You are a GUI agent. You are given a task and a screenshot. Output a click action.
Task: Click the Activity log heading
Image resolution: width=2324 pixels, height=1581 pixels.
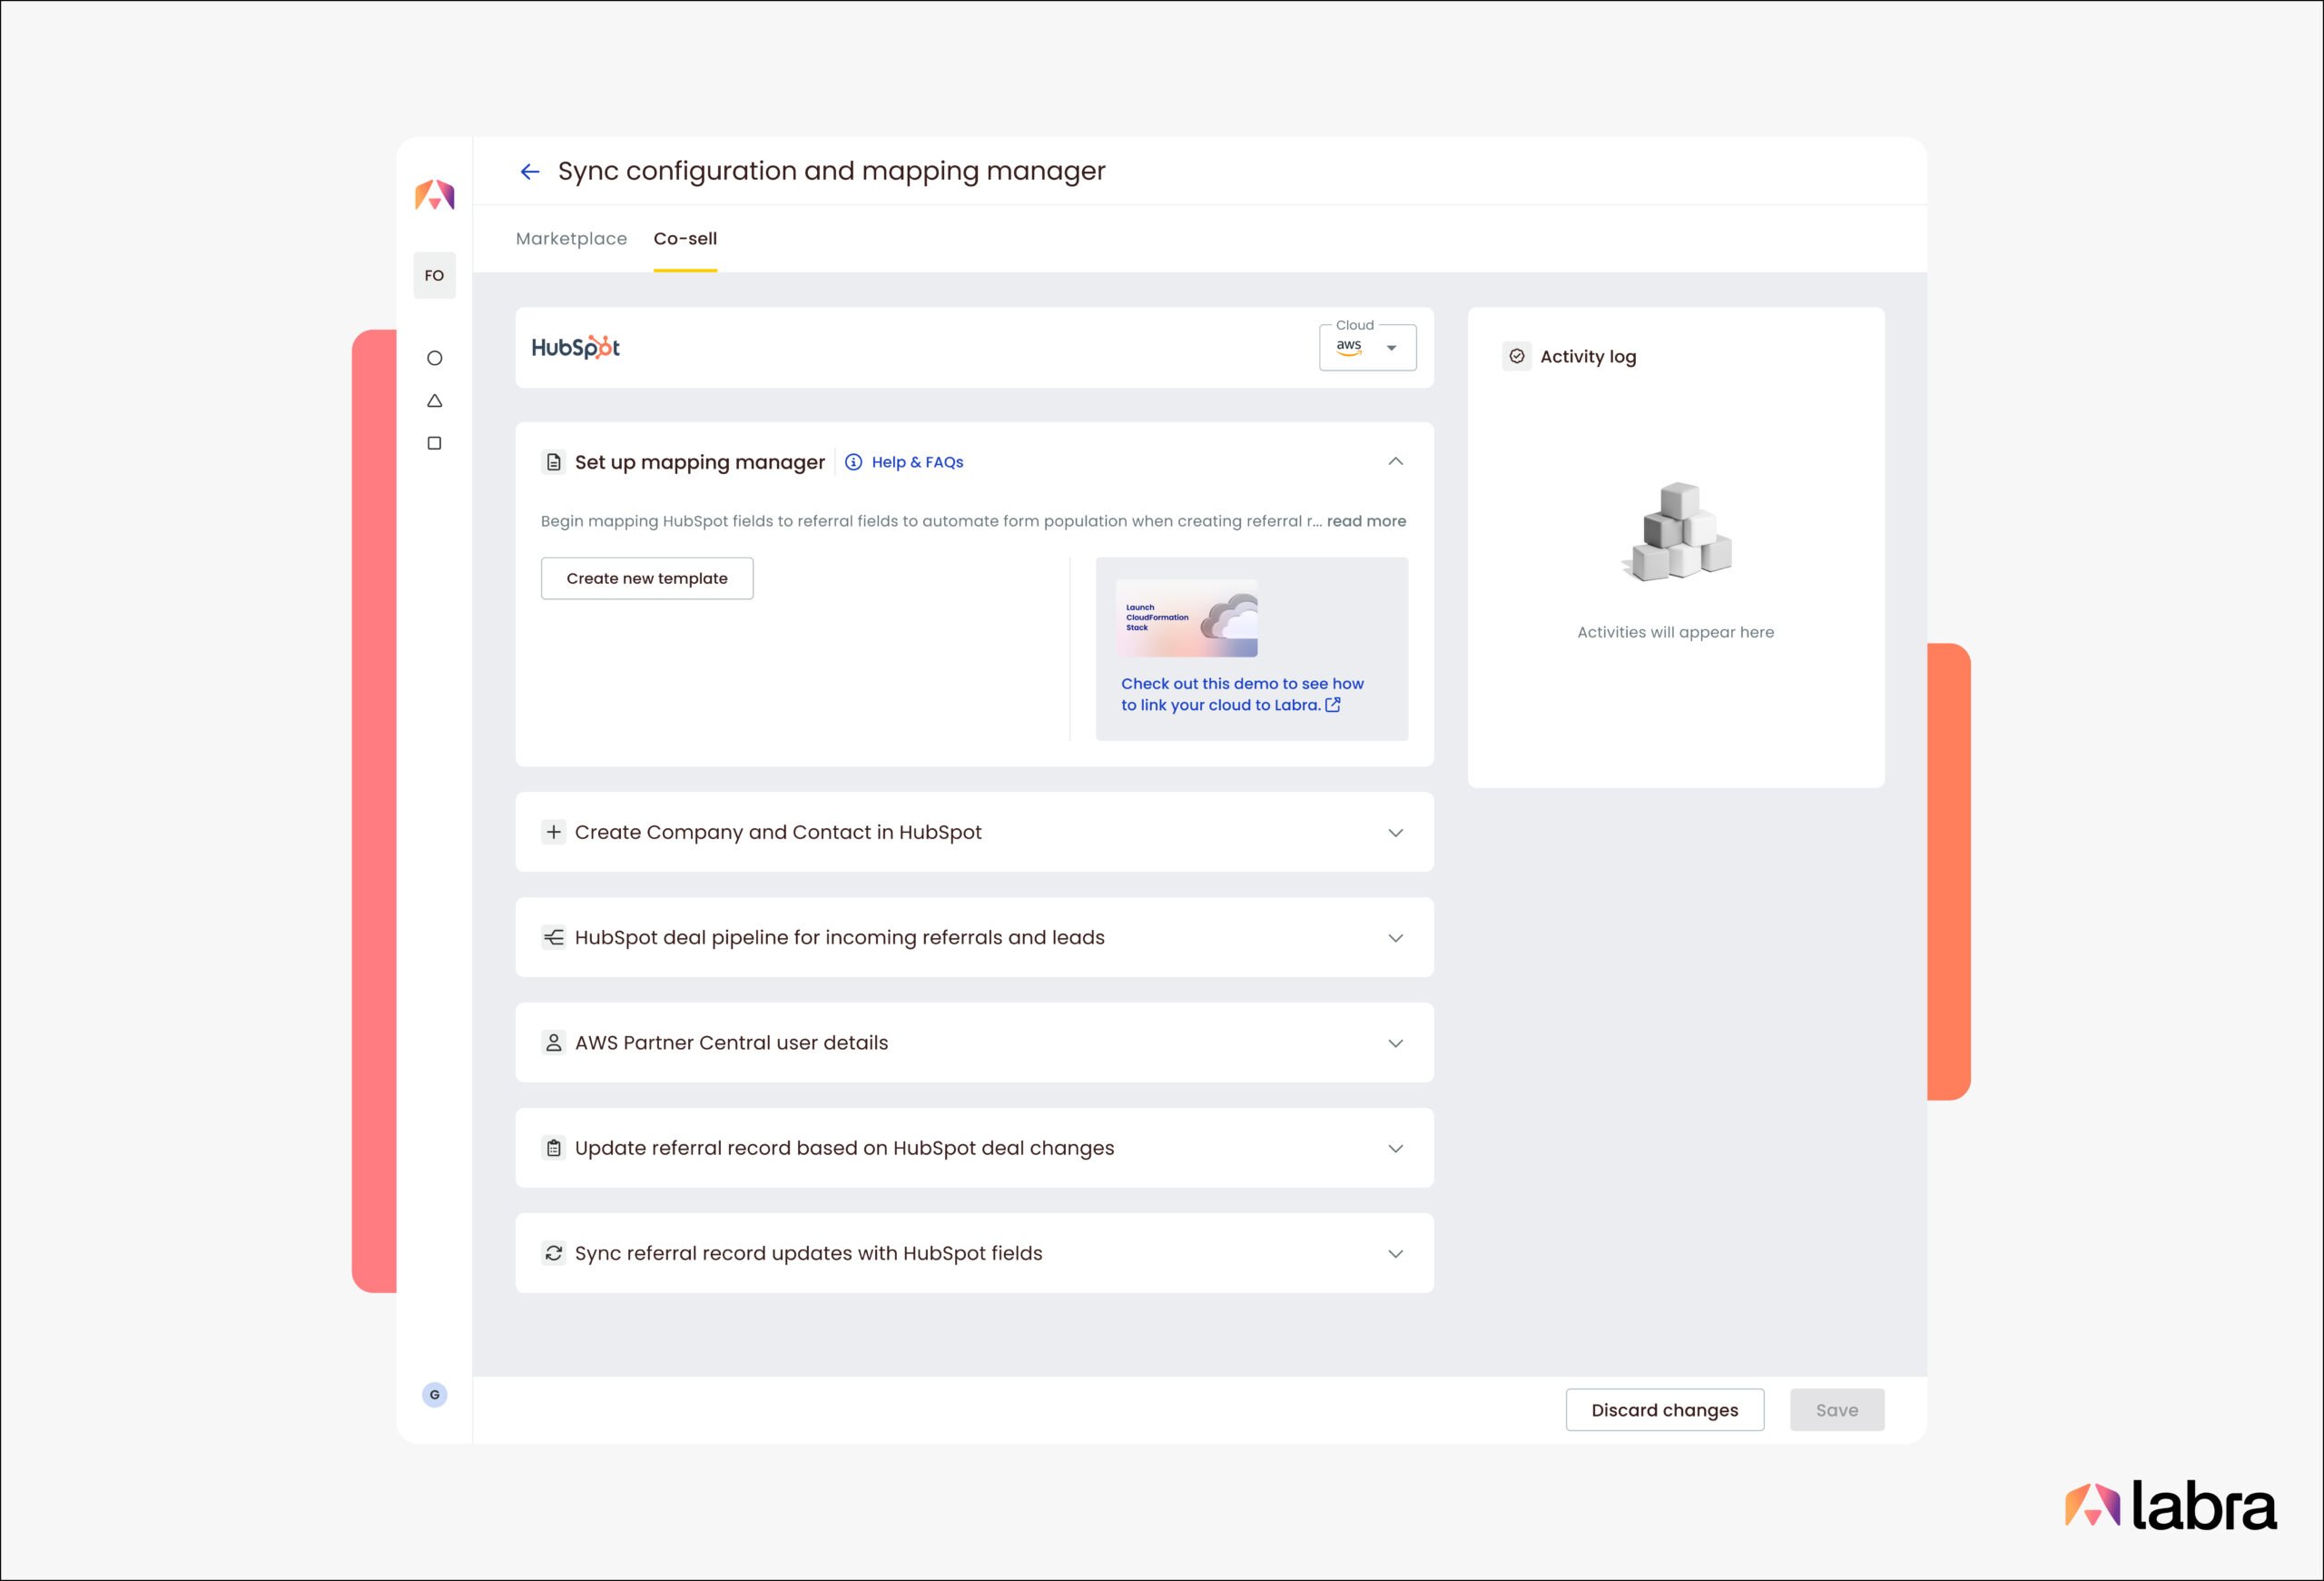(1588, 357)
